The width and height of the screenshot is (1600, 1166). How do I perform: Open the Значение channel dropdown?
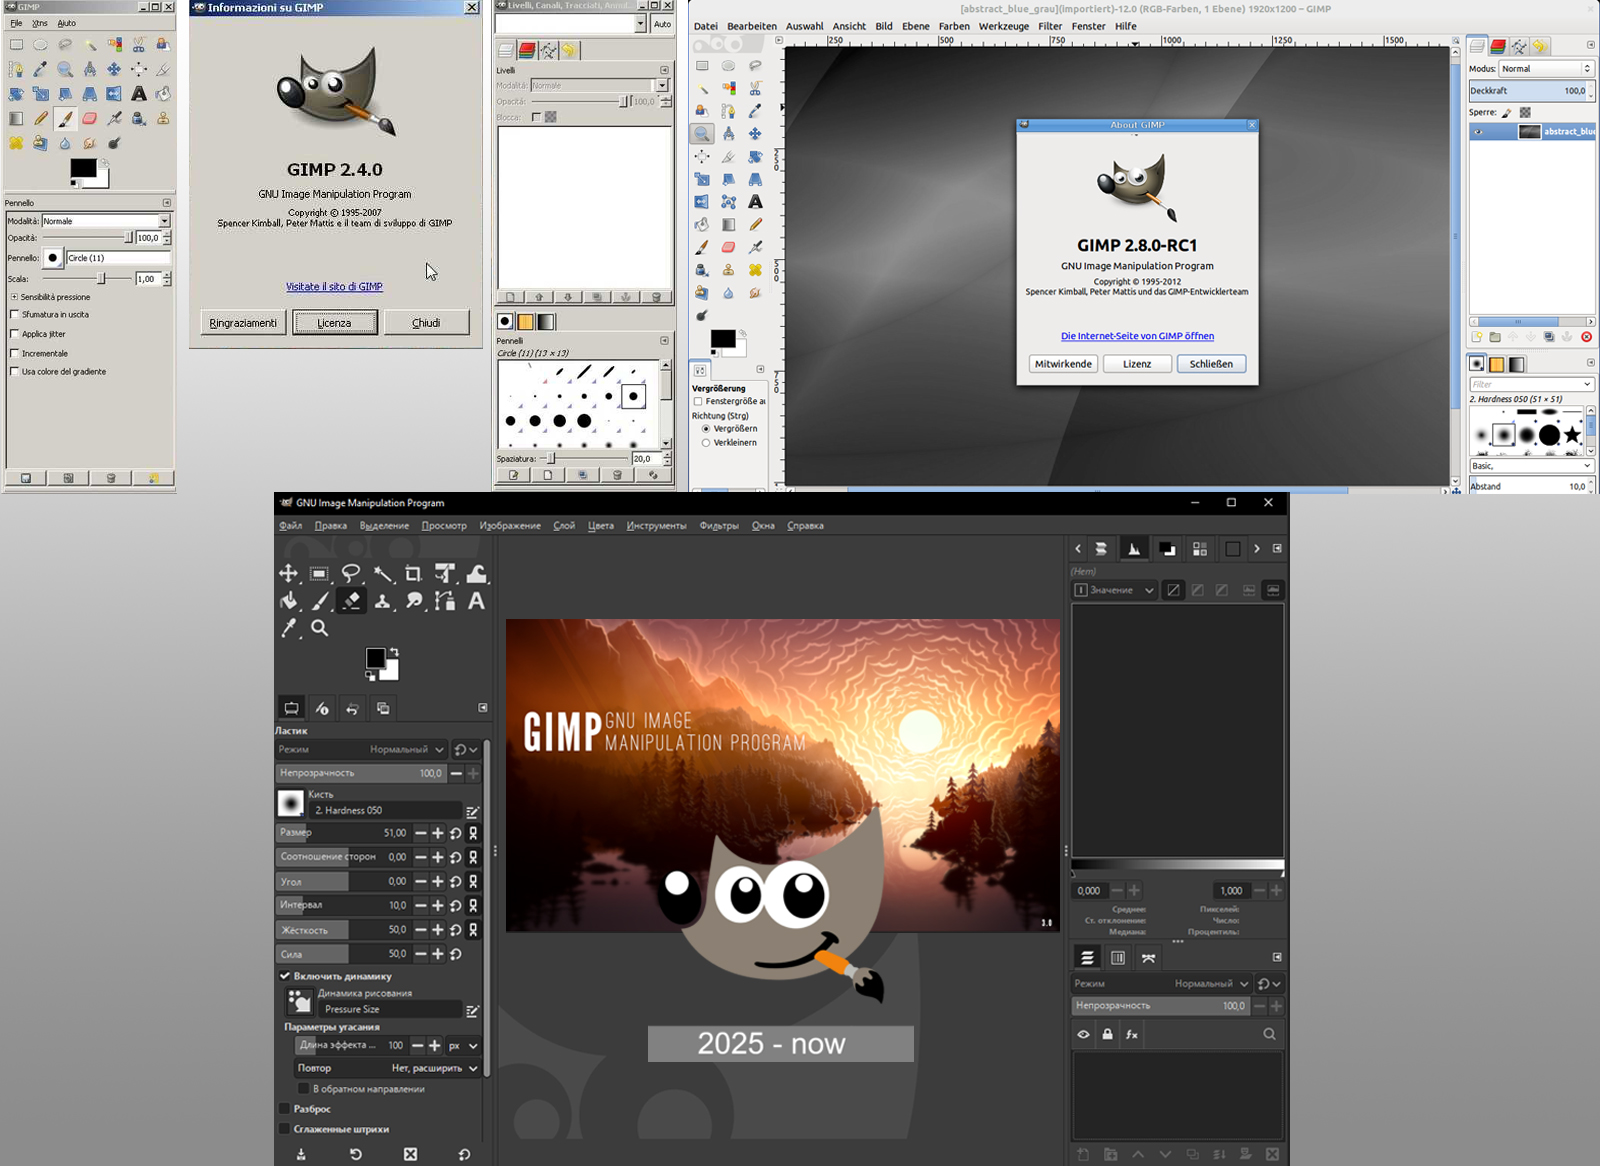pos(1115,590)
